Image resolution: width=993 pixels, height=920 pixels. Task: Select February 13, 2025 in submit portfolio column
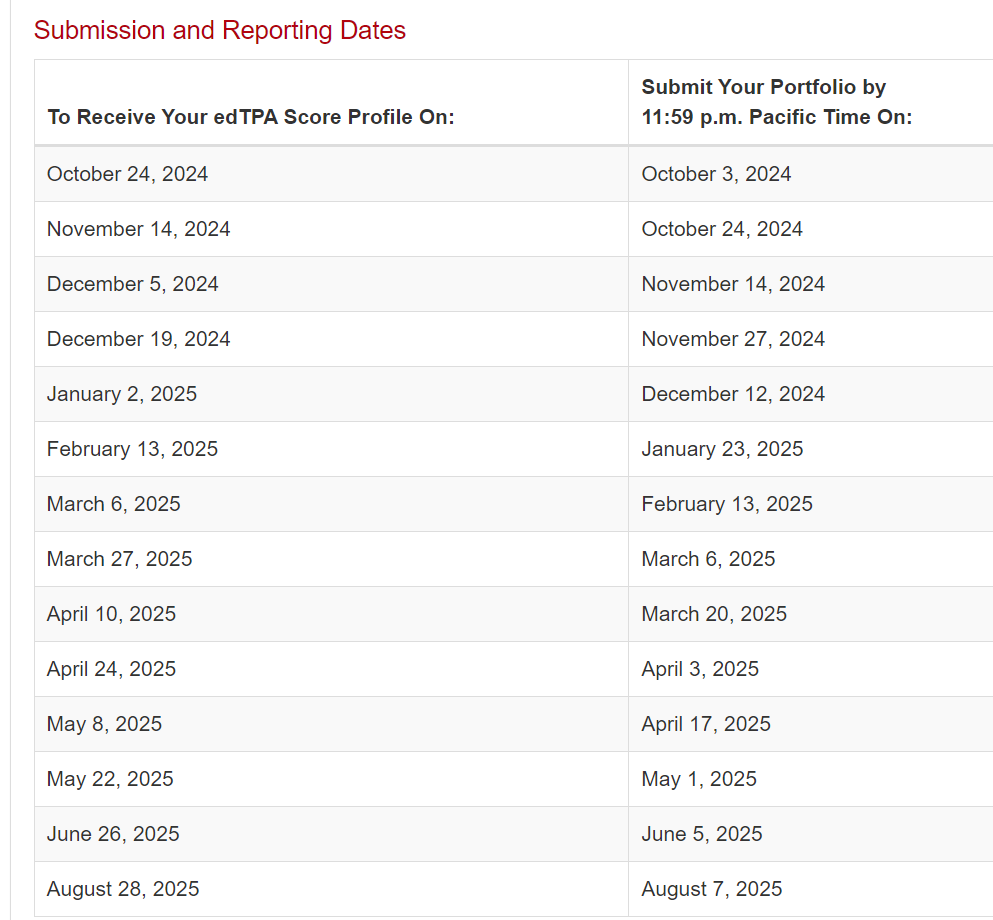pos(726,505)
